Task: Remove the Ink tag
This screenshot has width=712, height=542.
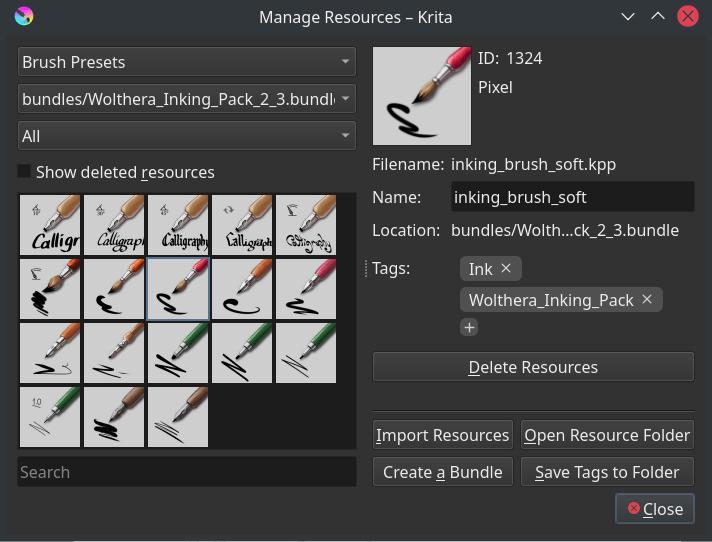Action: [x=506, y=269]
